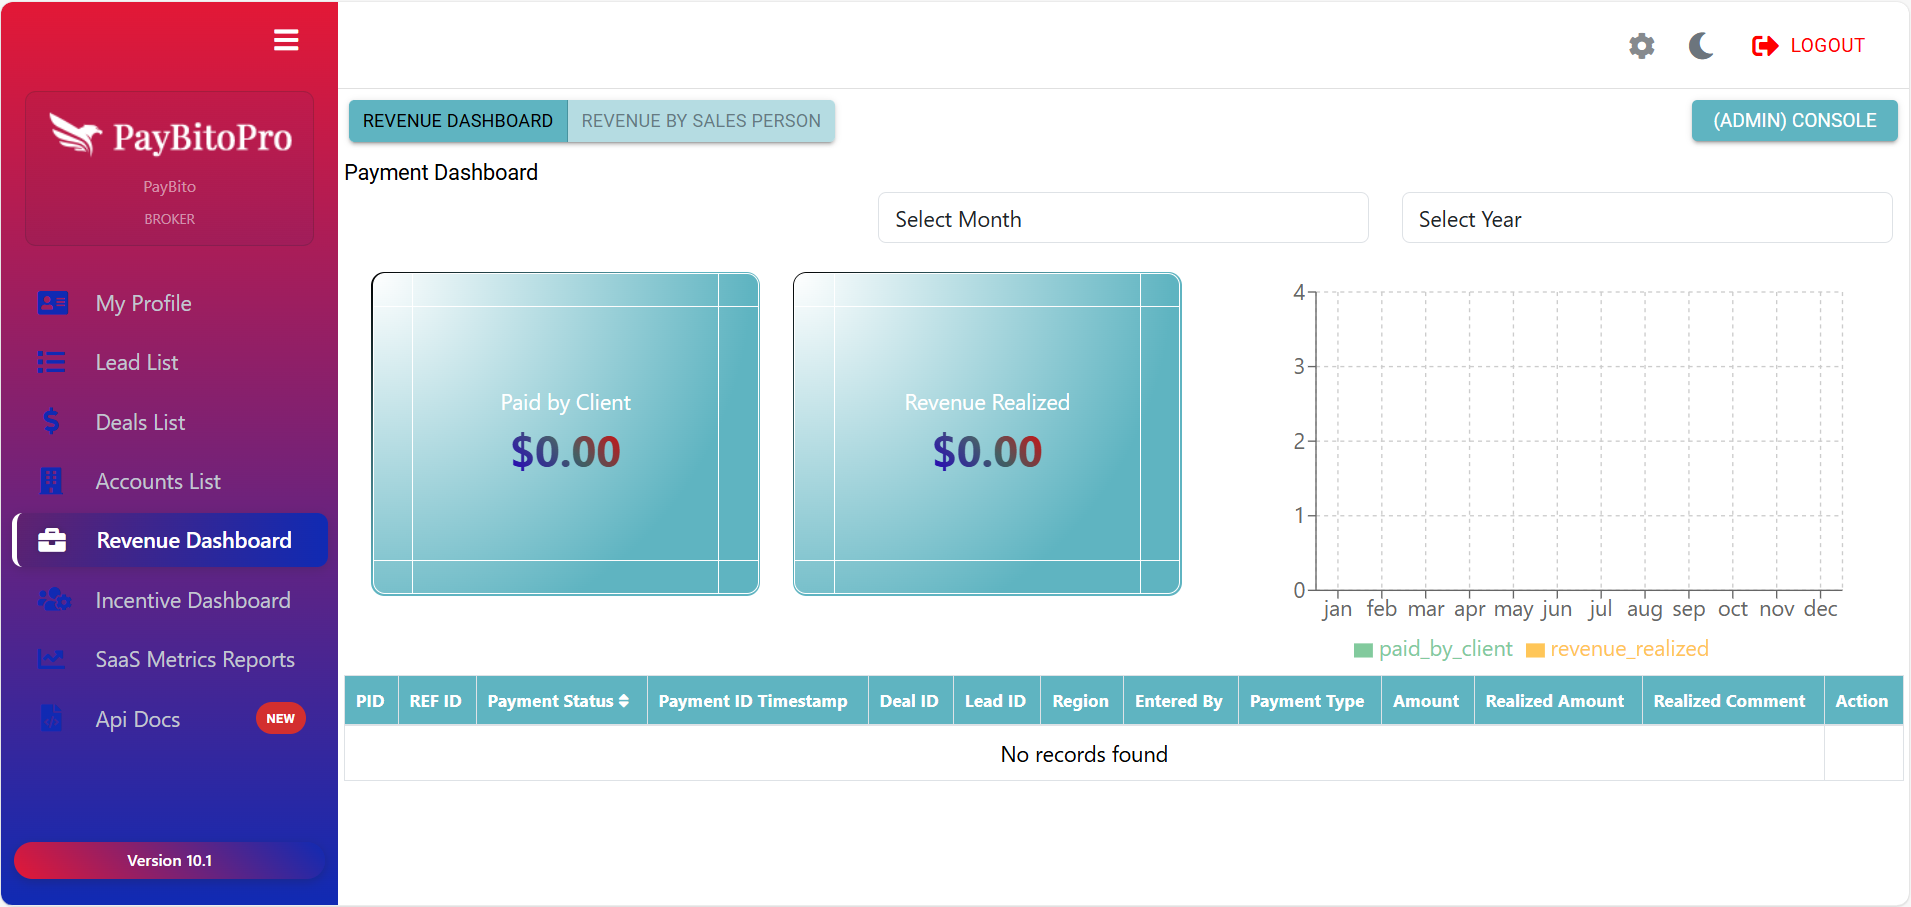Open the (Admin) Console button
1911x907 pixels.
(1794, 121)
